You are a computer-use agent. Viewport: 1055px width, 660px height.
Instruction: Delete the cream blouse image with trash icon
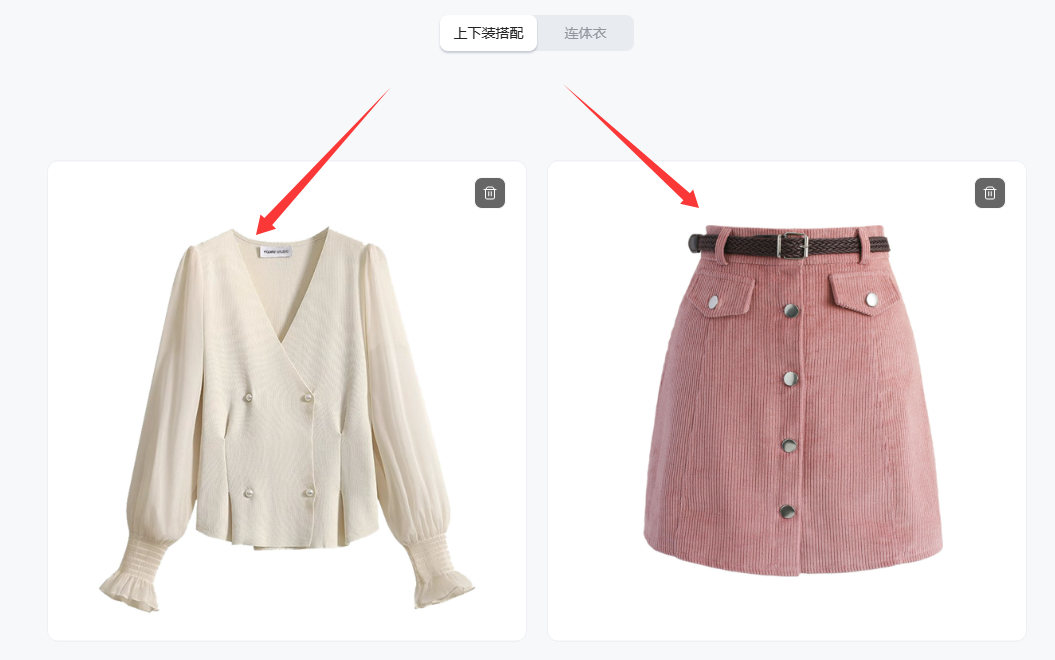(490, 193)
